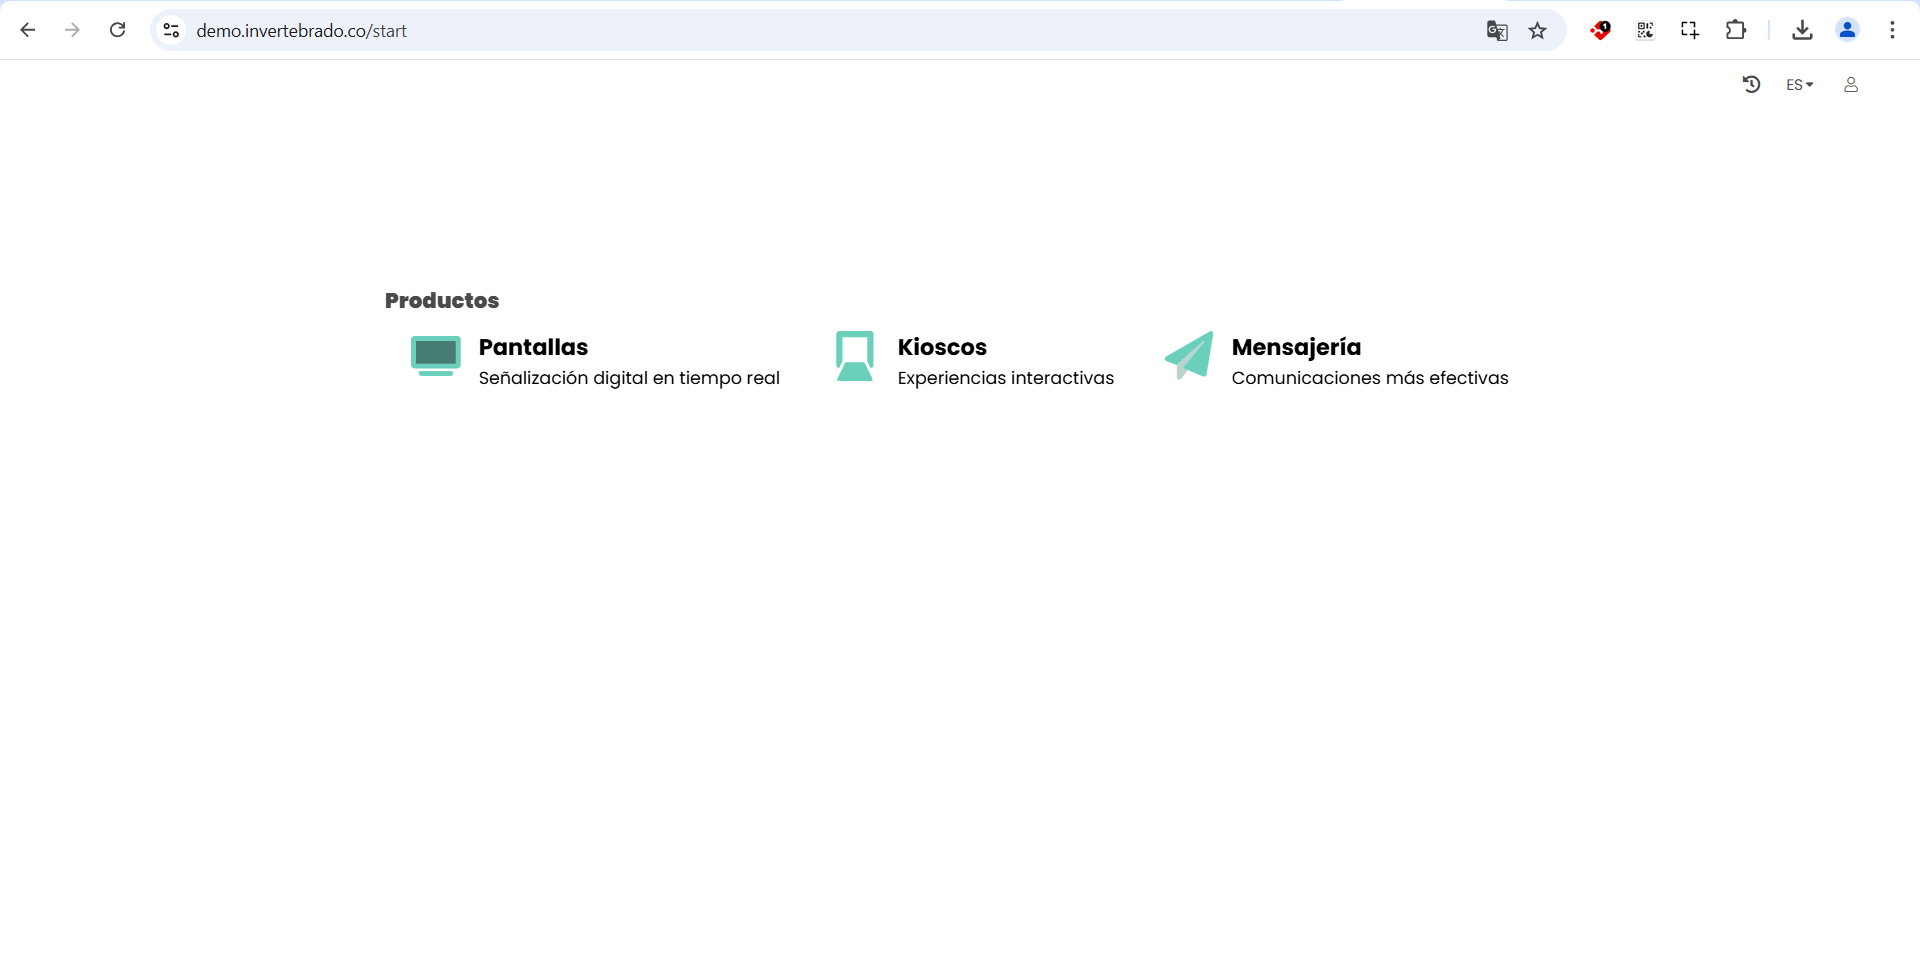Viewport: 1920px width, 971px height.
Task: Click the Pantallas monitor icon
Action: click(x=435, y=356)
